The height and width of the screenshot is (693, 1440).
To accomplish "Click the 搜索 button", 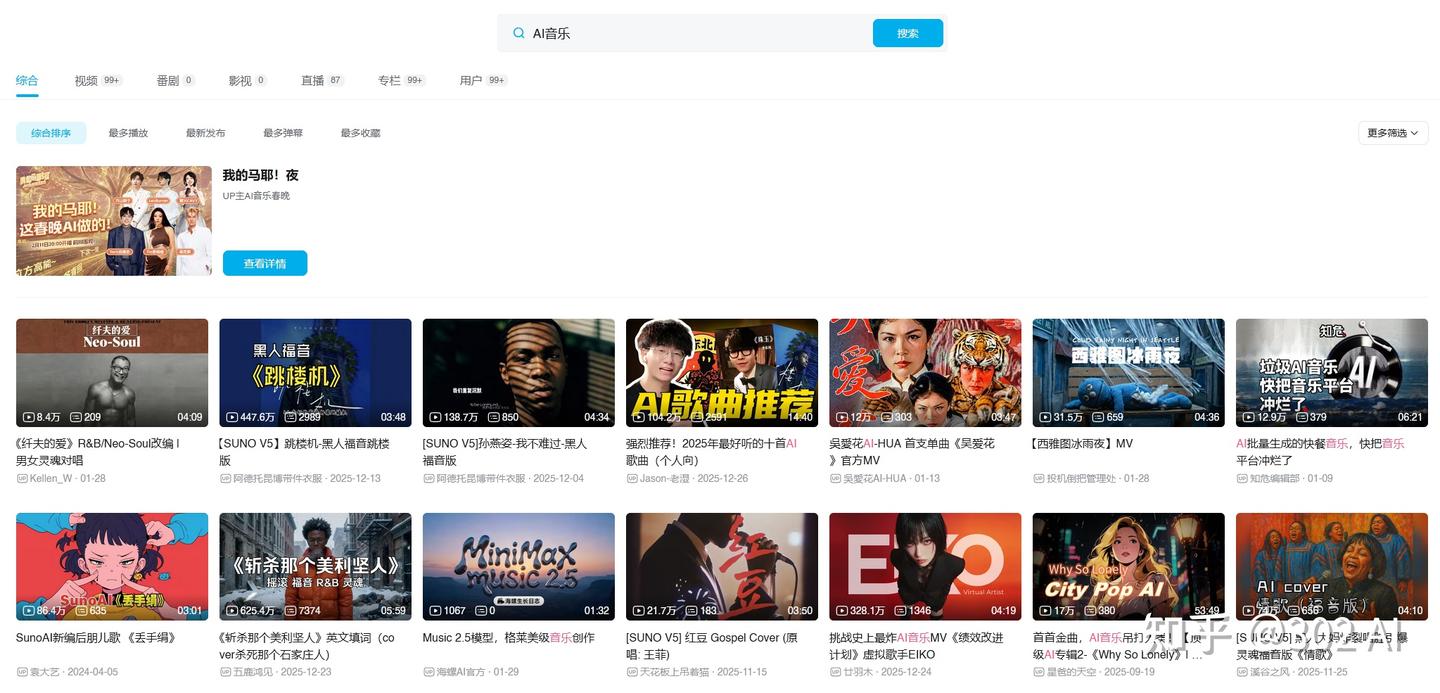I will pyautogui.click(x=908, y=33).
